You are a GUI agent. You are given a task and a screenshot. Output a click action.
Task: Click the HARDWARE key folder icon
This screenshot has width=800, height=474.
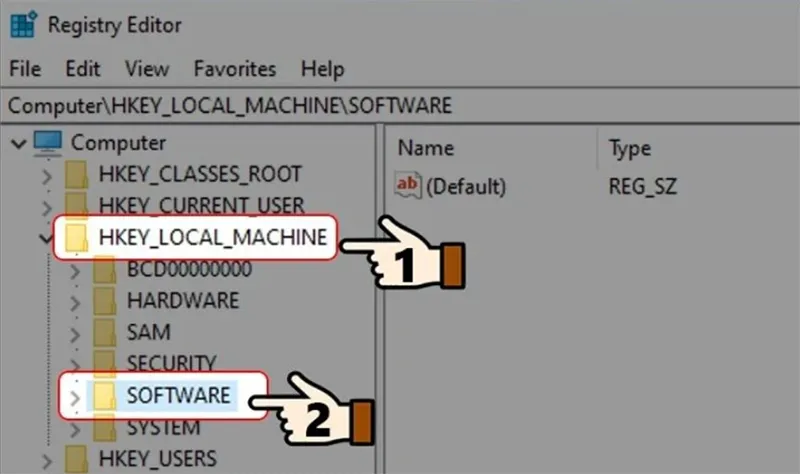coord(105,301)
